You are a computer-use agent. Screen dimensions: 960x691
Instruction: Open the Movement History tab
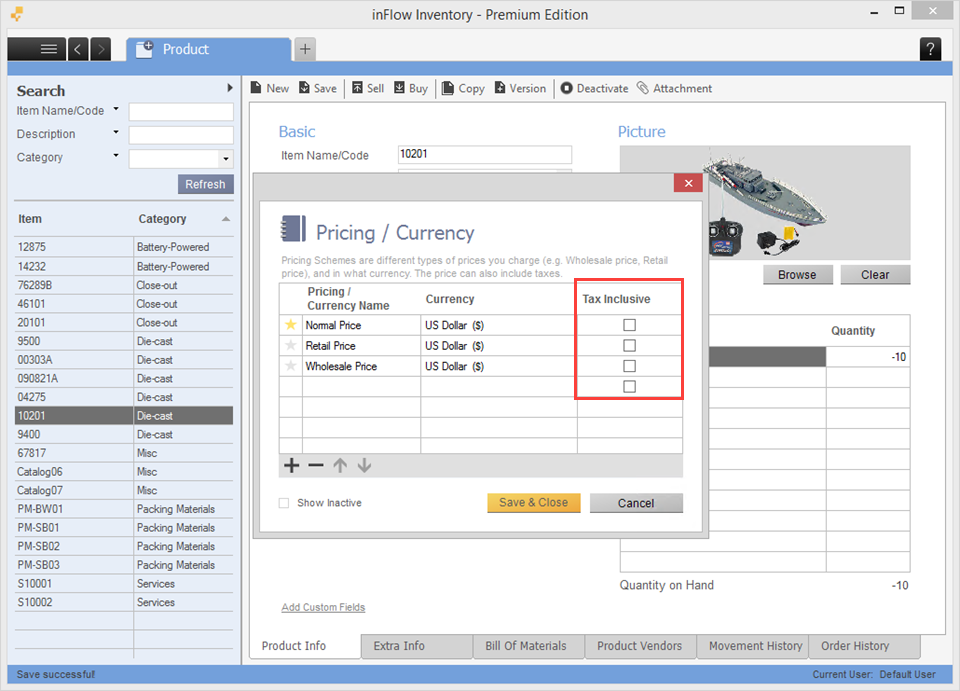[x=753, y=646]
